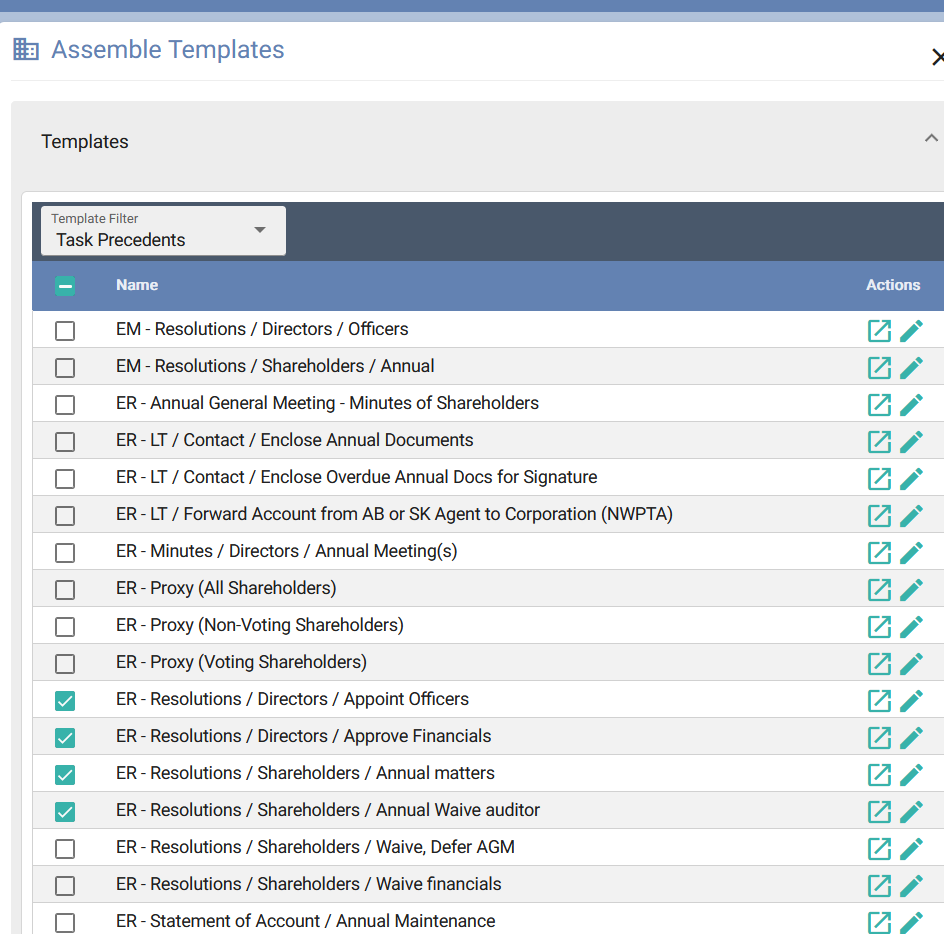This screenshot has width=944, height=934.
Task: Edit 'ER - Proxy (All Shareholders)' template
Action: [x=911, y=590]
